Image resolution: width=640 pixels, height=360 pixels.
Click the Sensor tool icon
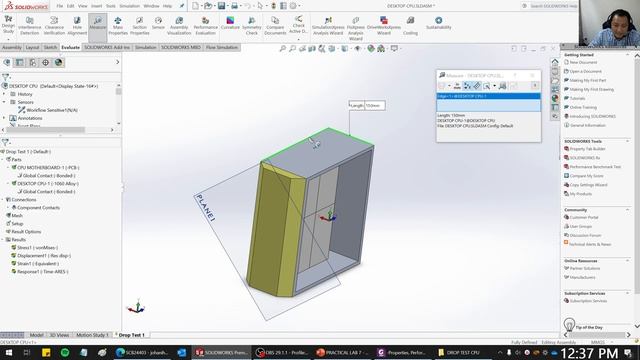pyautogui.click(x=158, y=24)
